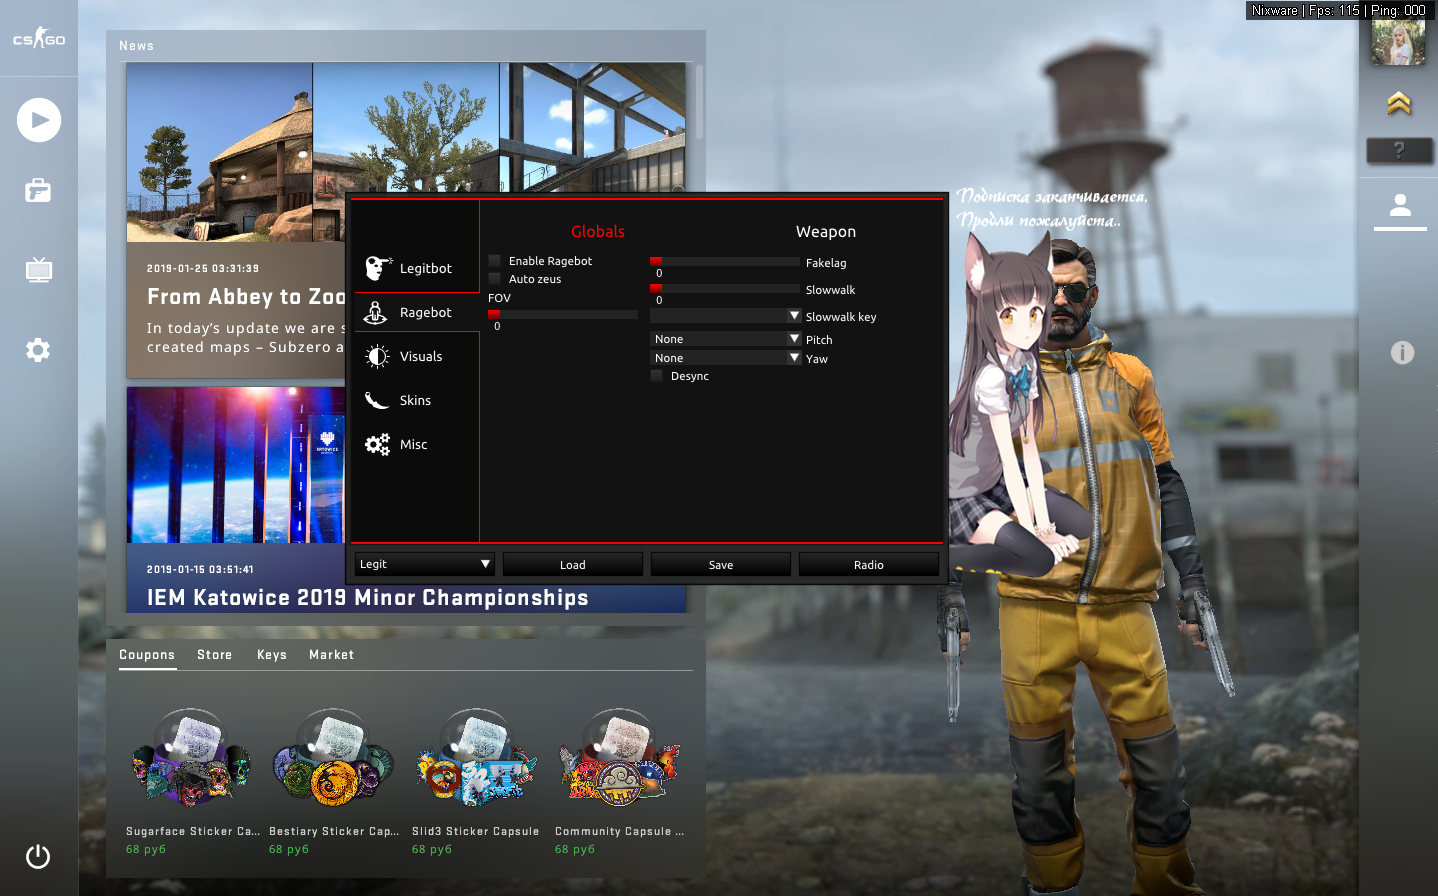Open the Watch TV icon
This screenshot has width=1438, height=896.
pos(39,270)
